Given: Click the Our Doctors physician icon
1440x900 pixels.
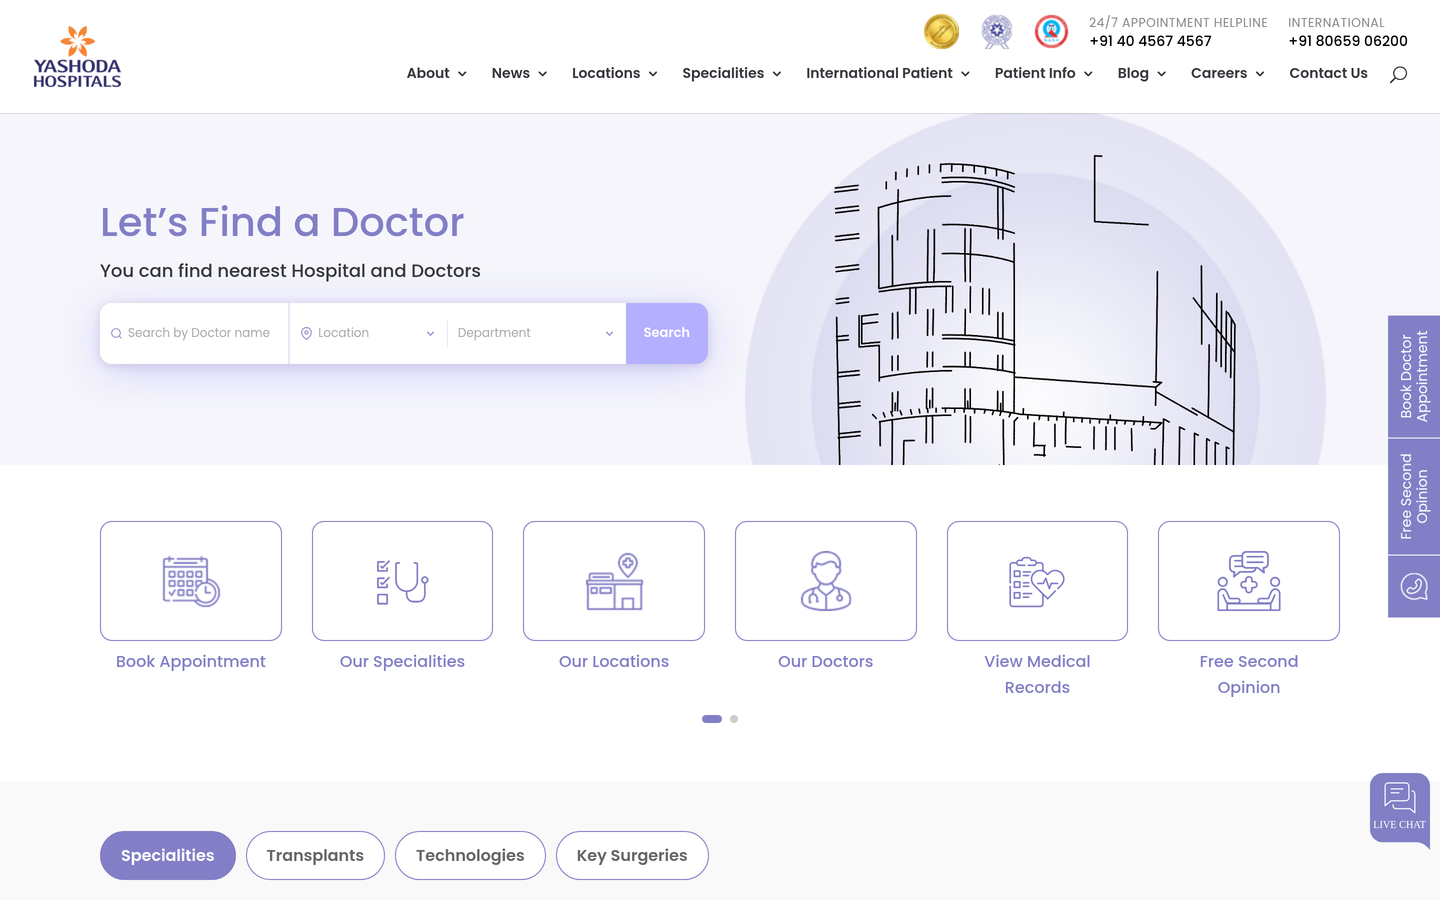Looking at the screenshot, I should coord(826,581).
